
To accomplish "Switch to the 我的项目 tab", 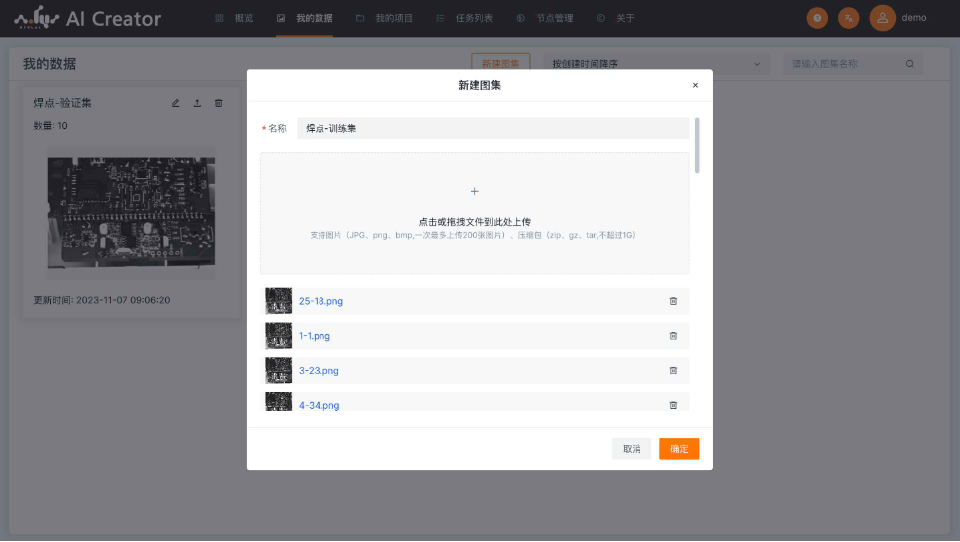I will [x=384, y=18].
